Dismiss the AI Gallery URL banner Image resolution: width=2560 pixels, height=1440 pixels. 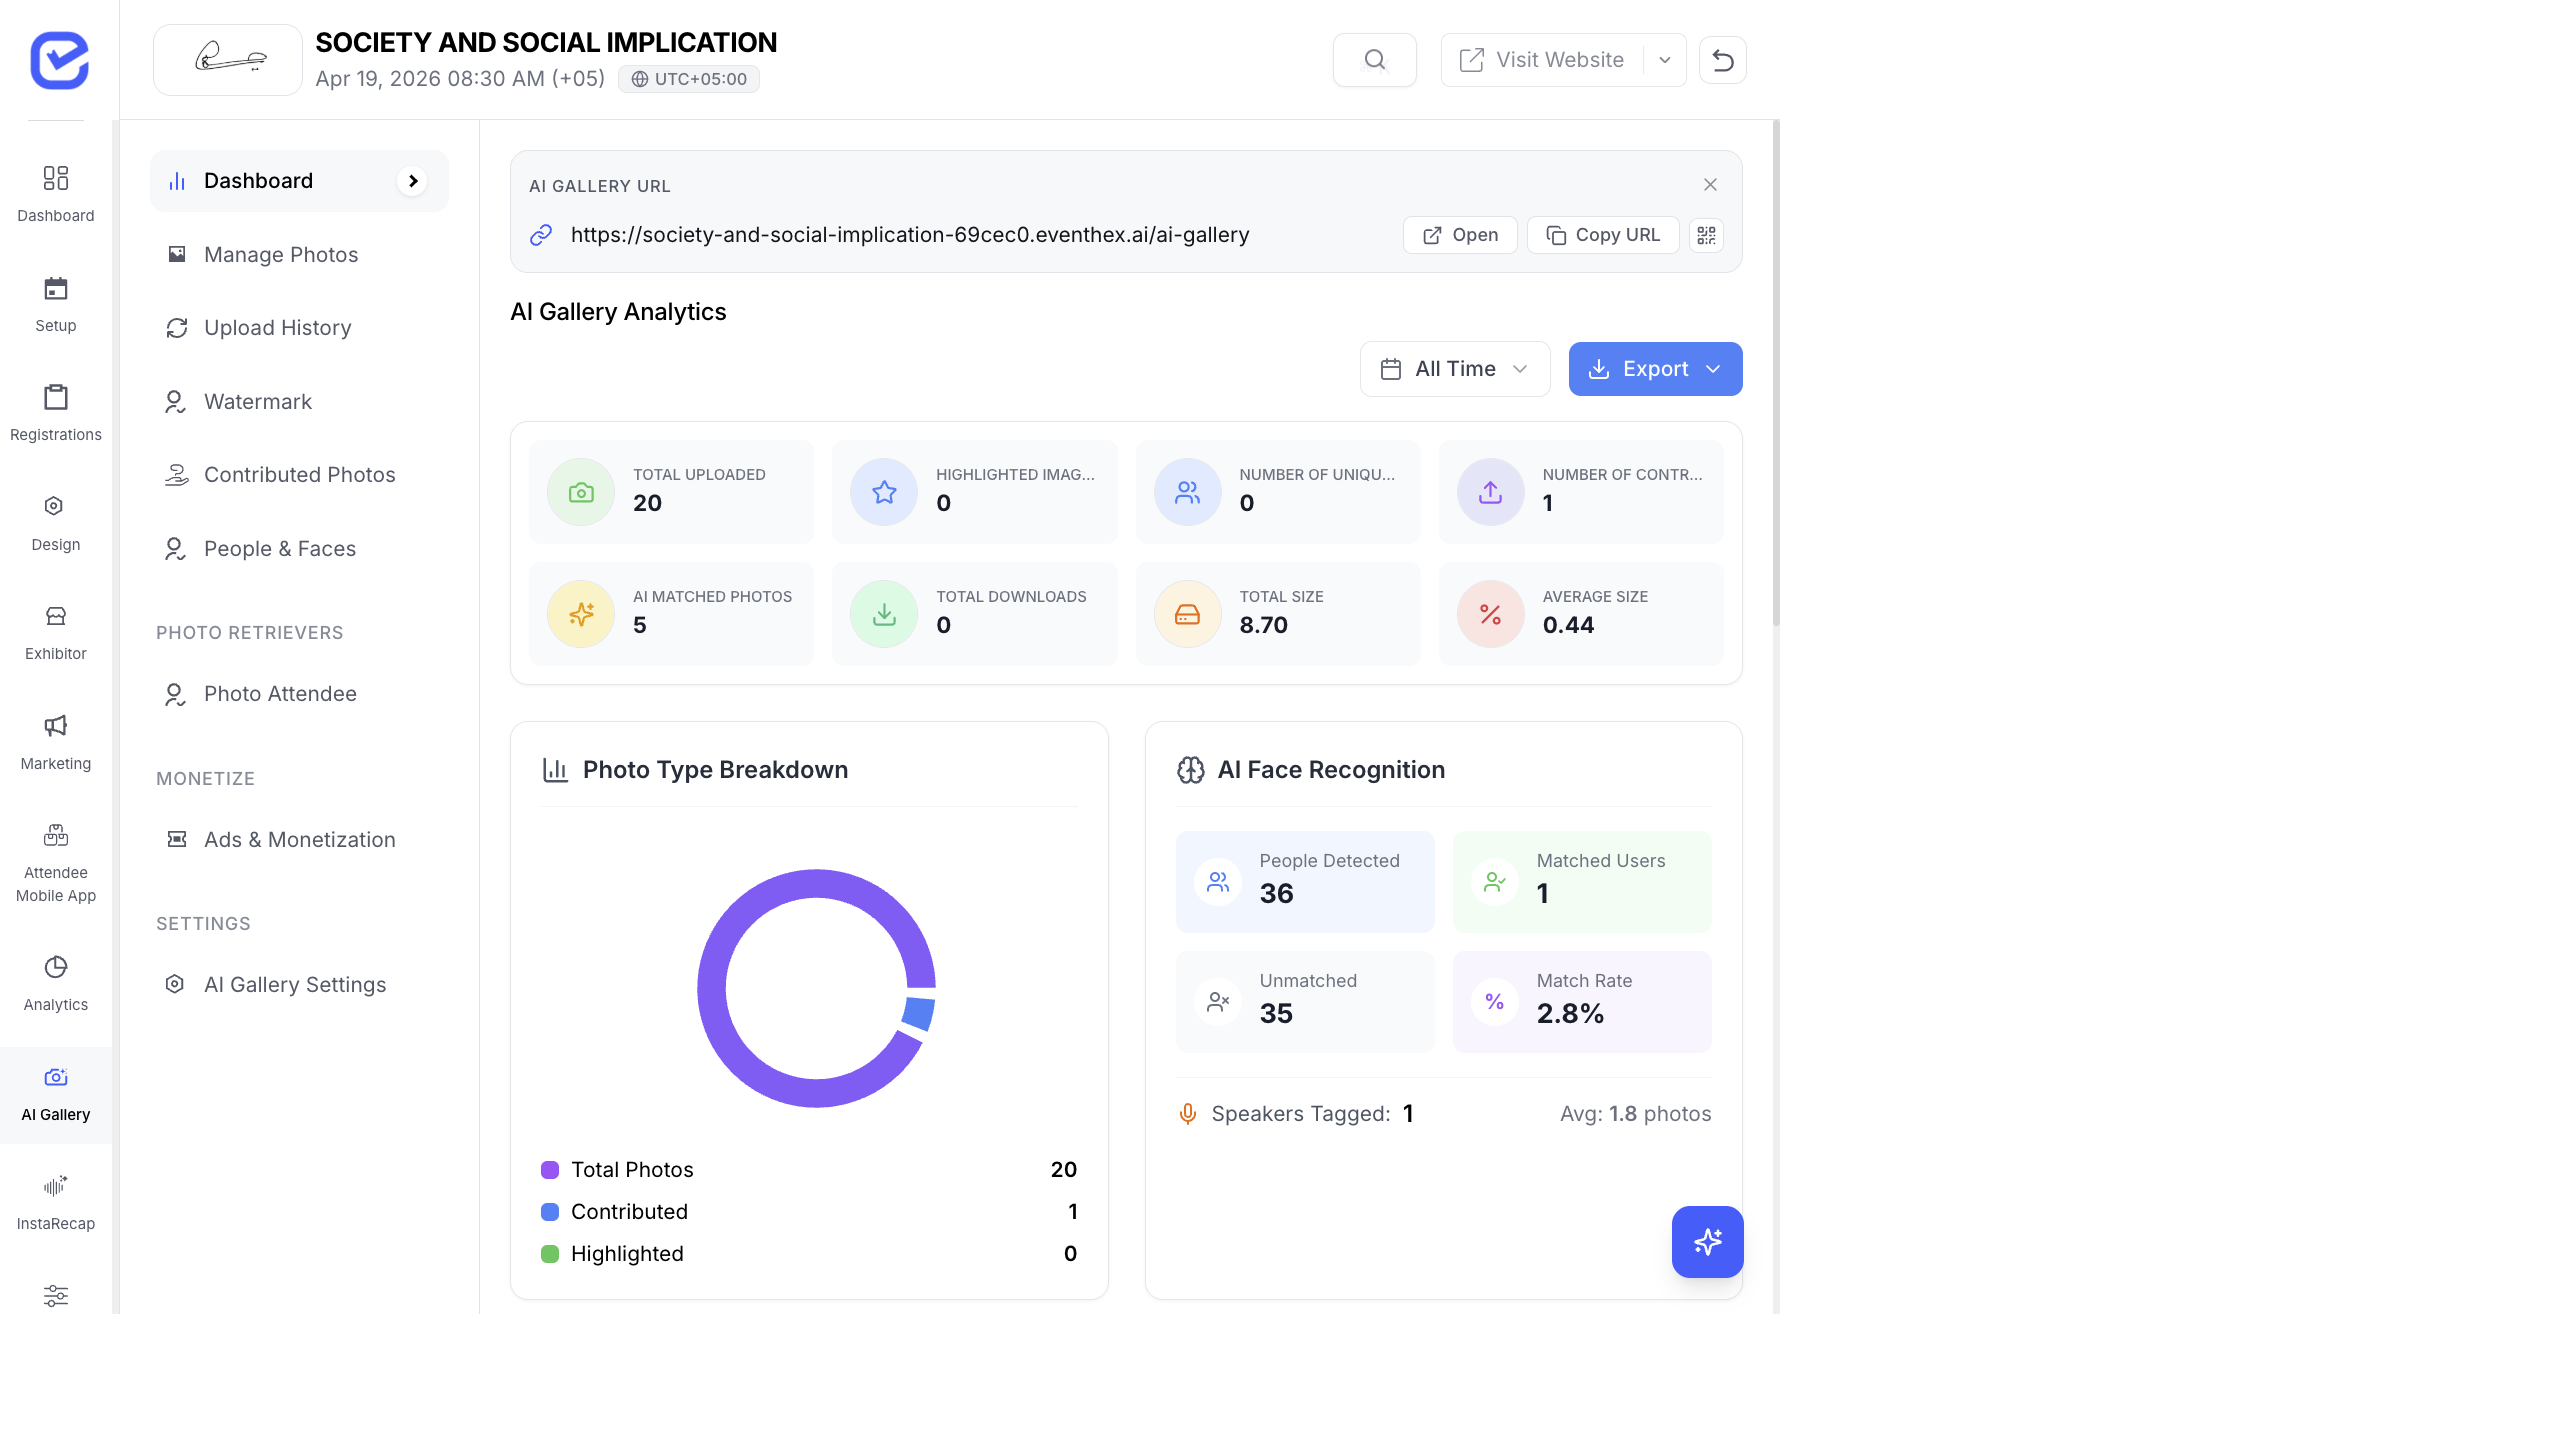[x=1710, y=184]
